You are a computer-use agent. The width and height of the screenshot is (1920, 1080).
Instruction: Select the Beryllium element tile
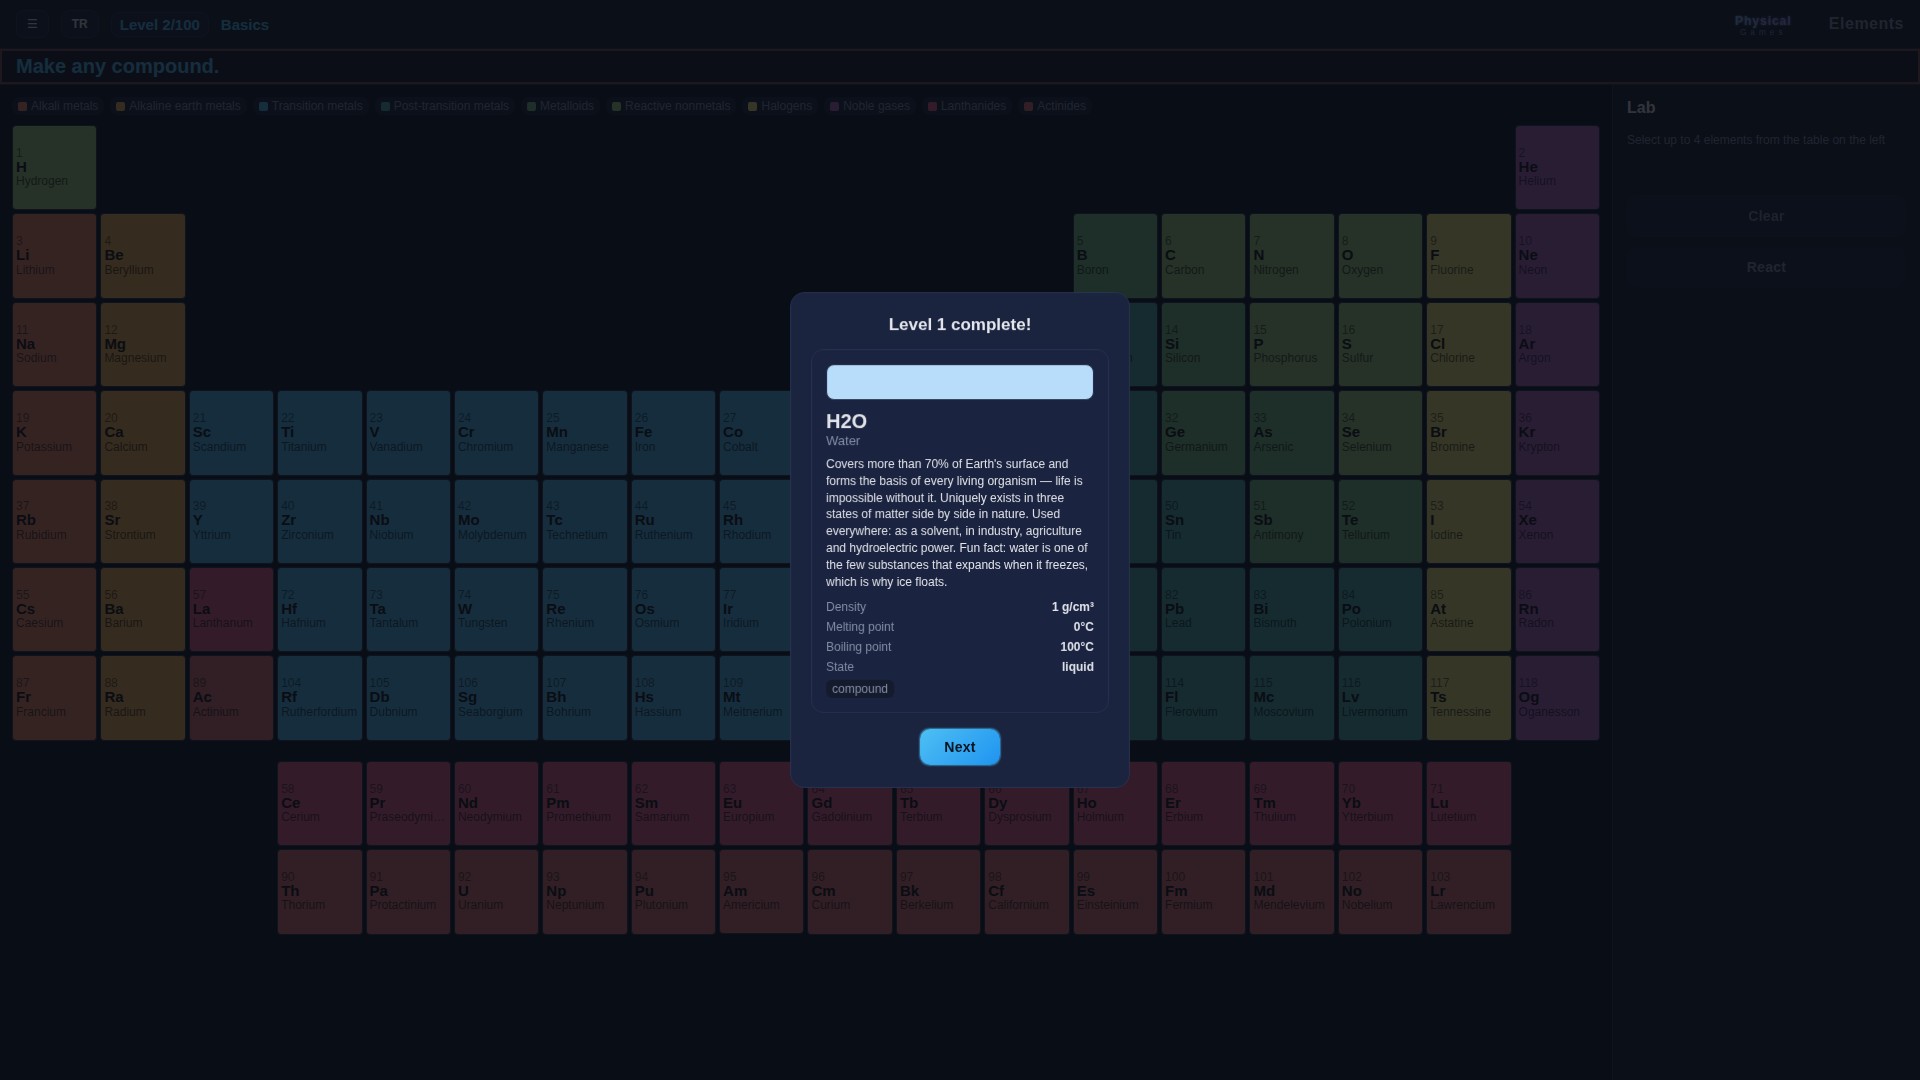click(x=143, y=256)
